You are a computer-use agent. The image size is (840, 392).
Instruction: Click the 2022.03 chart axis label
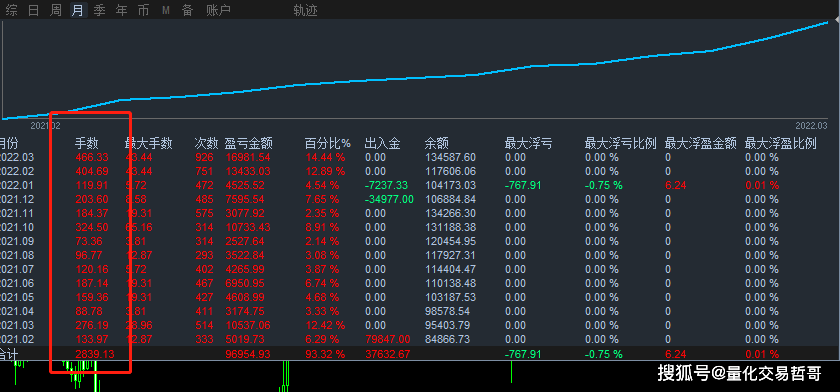point(811,126)
